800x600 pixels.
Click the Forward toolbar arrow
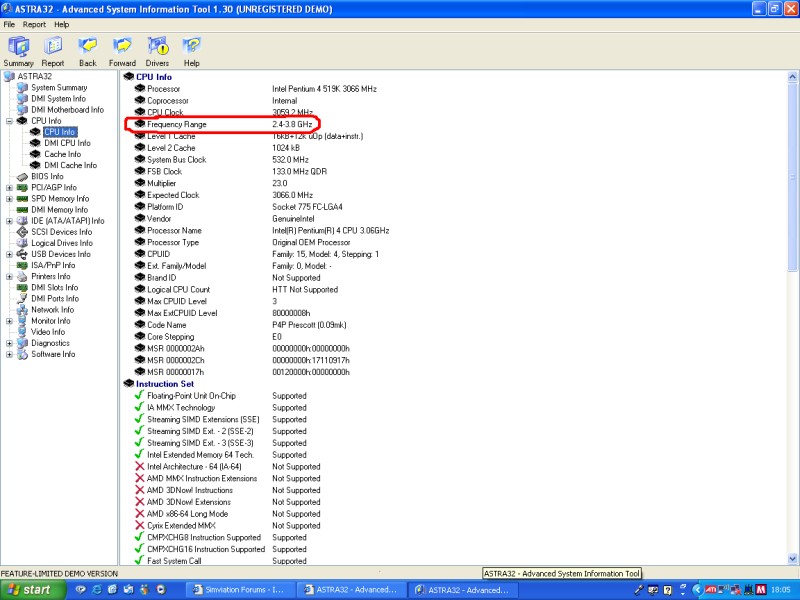[x=122, y=52]
